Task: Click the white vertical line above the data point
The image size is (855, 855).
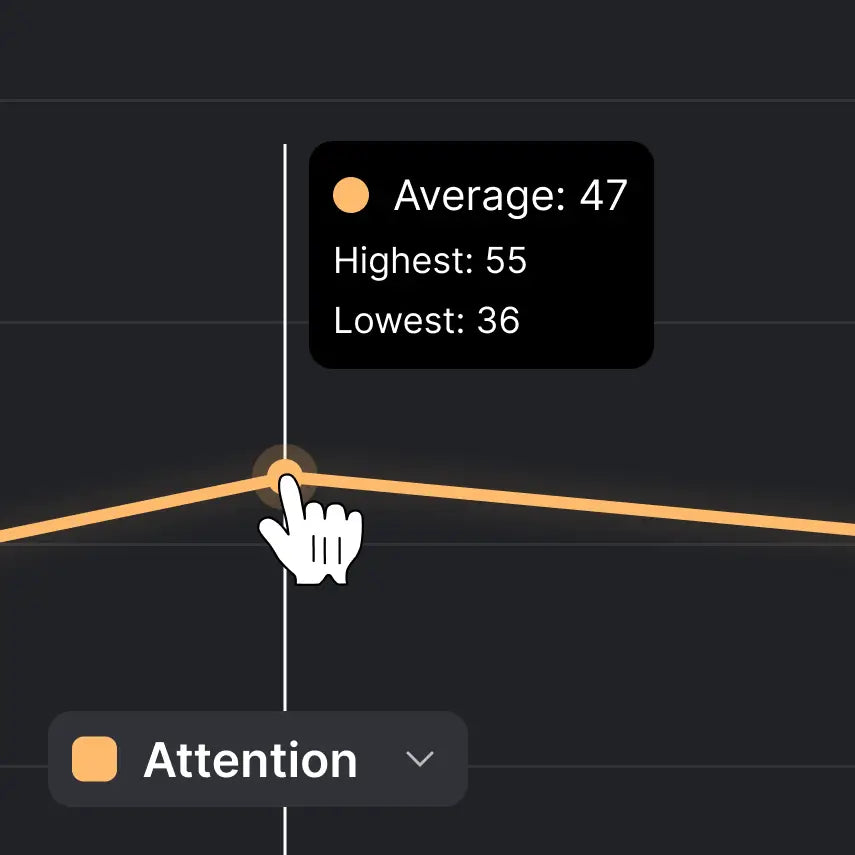Action: (285, 300)
